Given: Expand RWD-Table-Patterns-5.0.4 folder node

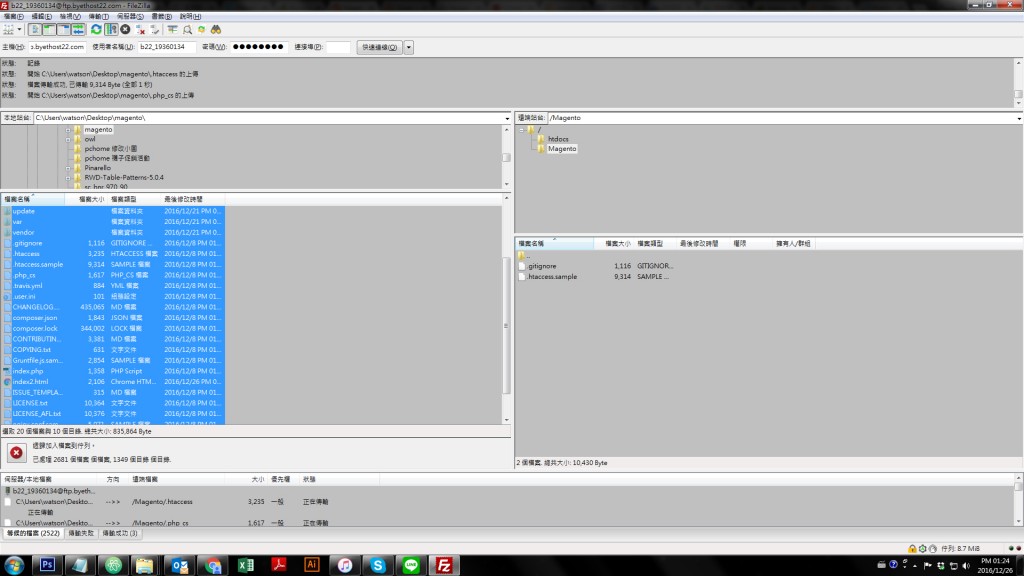Looking at the screenshot, I should [68, 178].
